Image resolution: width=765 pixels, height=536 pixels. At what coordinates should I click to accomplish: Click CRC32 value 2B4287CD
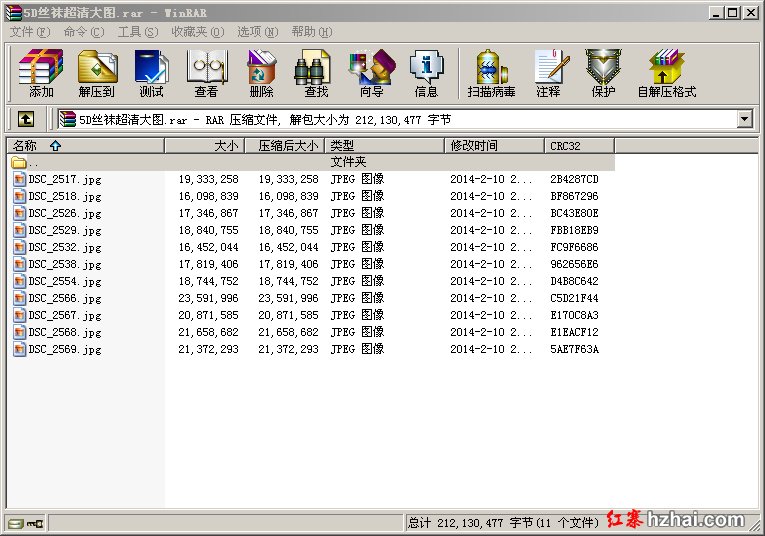pos(574,179)
